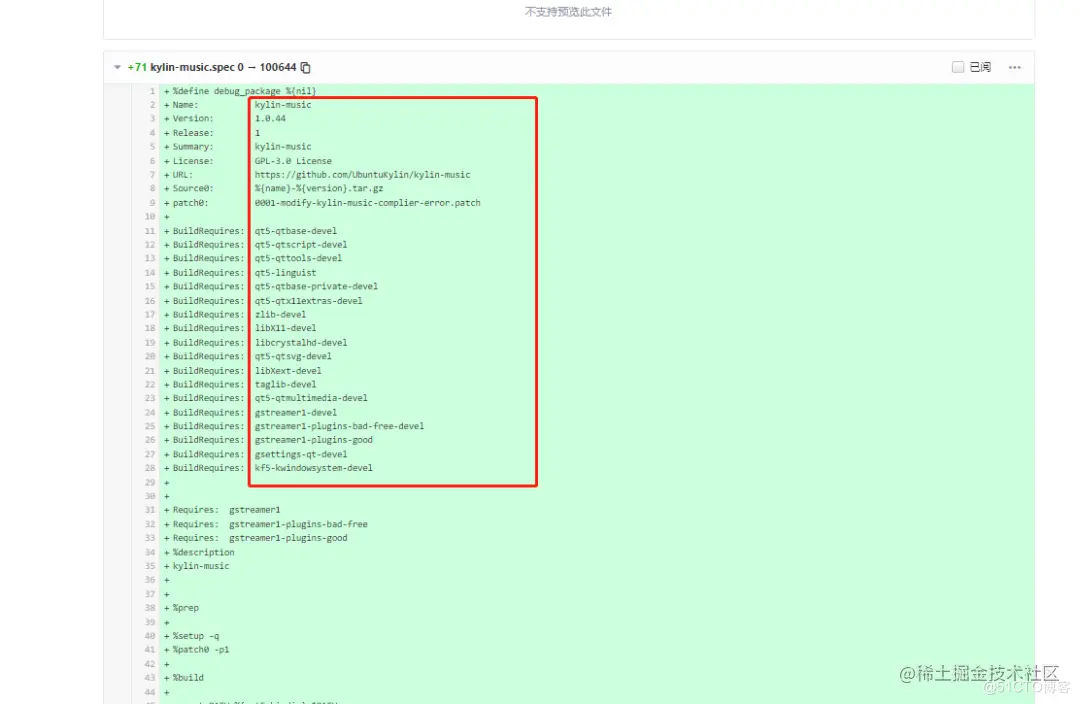Click the gsettings-qt-devel line
This screenshot has width=1080, height=704.
[255, 455]
